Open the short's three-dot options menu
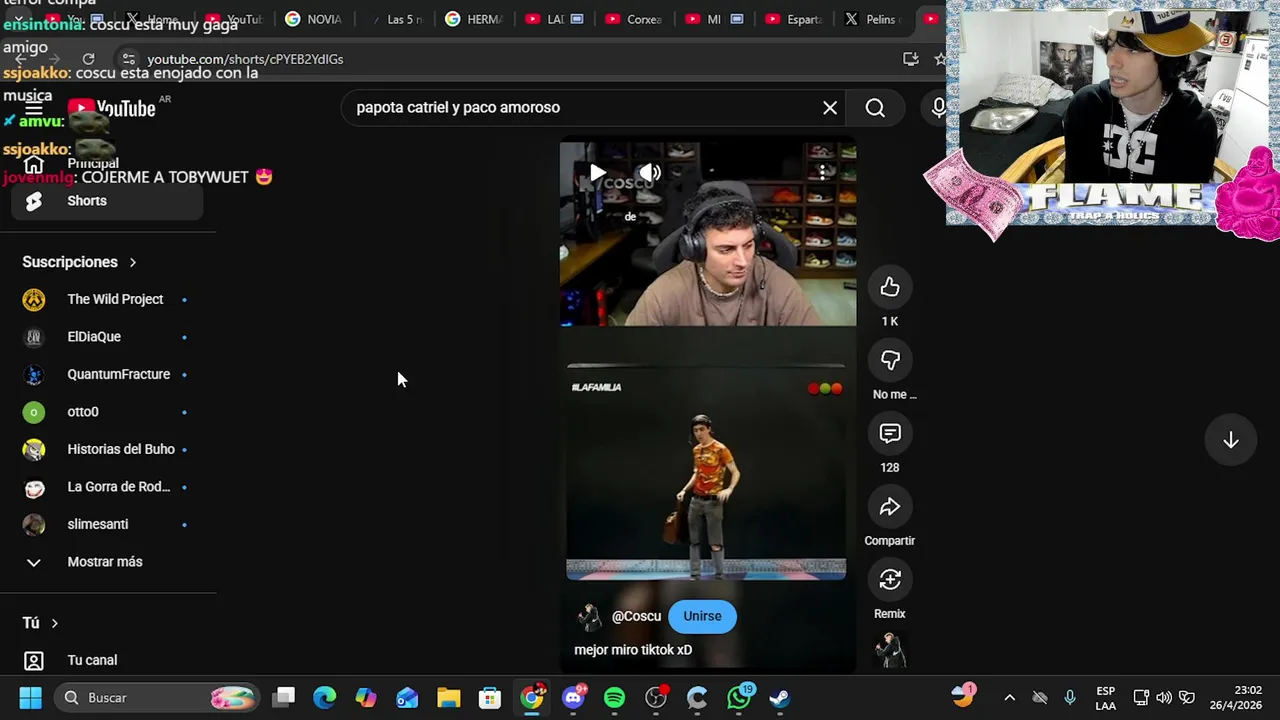The height and width of the screenshot is (720, 1280). click(822, 172)
